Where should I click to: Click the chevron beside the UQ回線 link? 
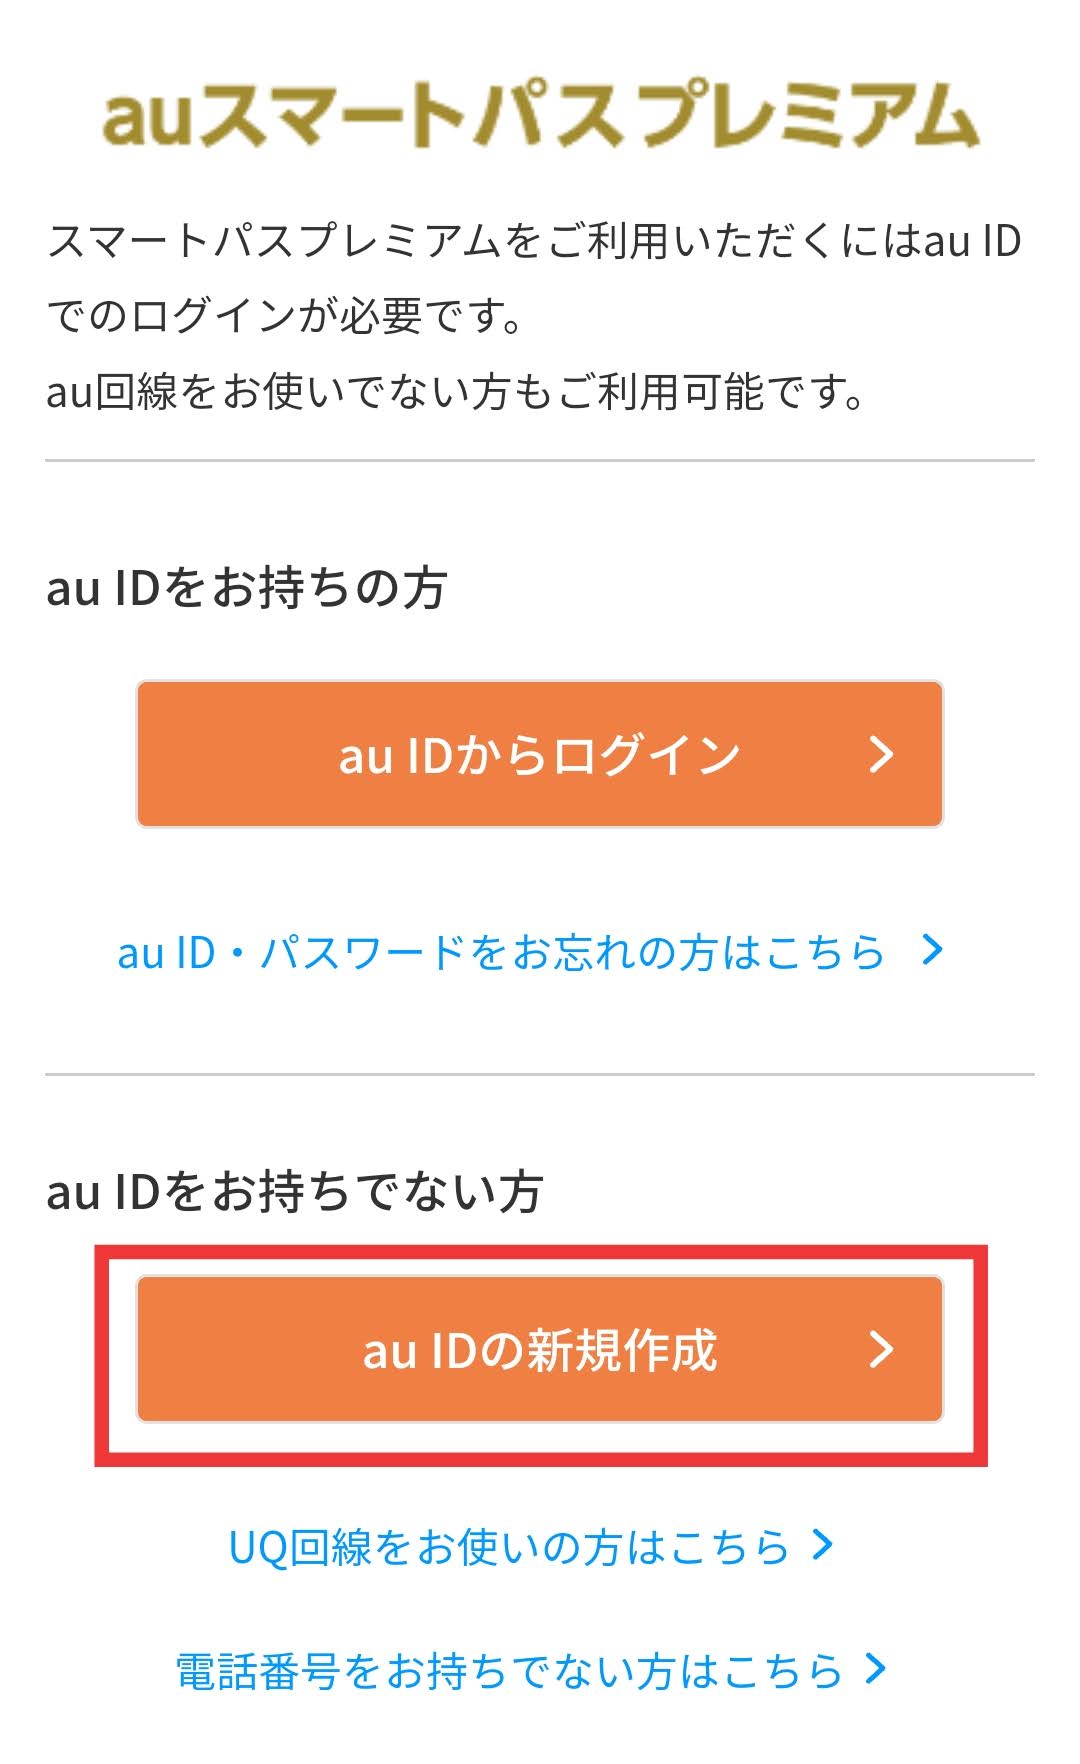pos(822,1545)
